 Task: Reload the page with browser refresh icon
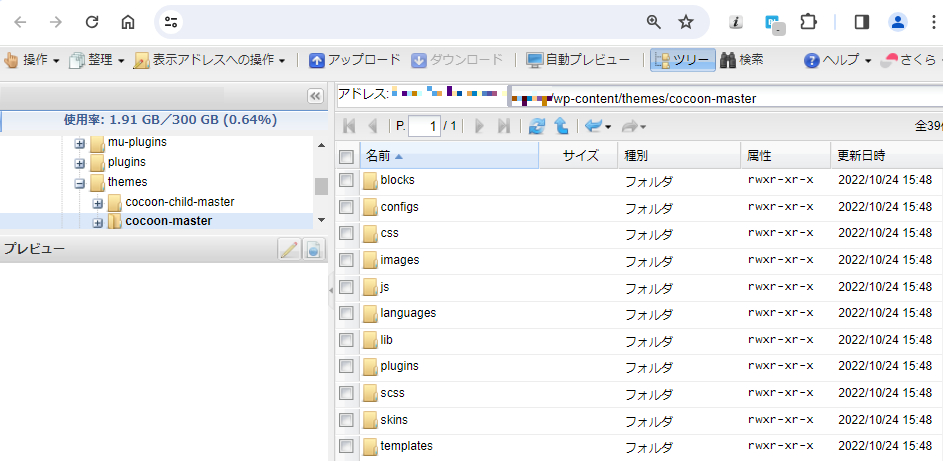coord(91,22)
